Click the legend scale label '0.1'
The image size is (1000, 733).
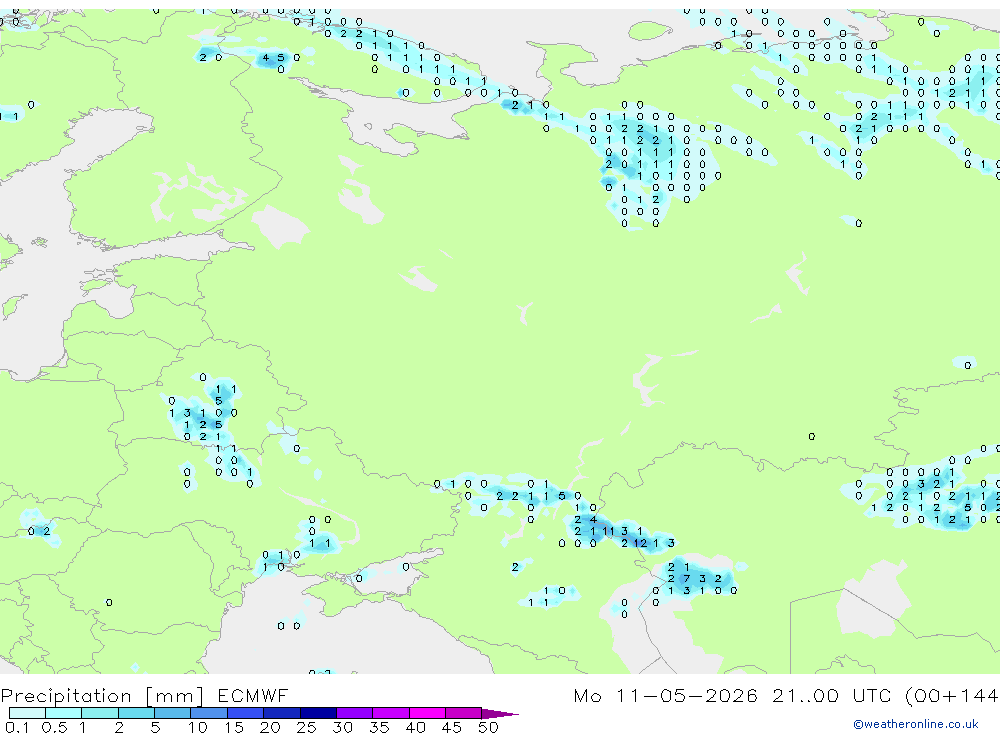[17, 727]
